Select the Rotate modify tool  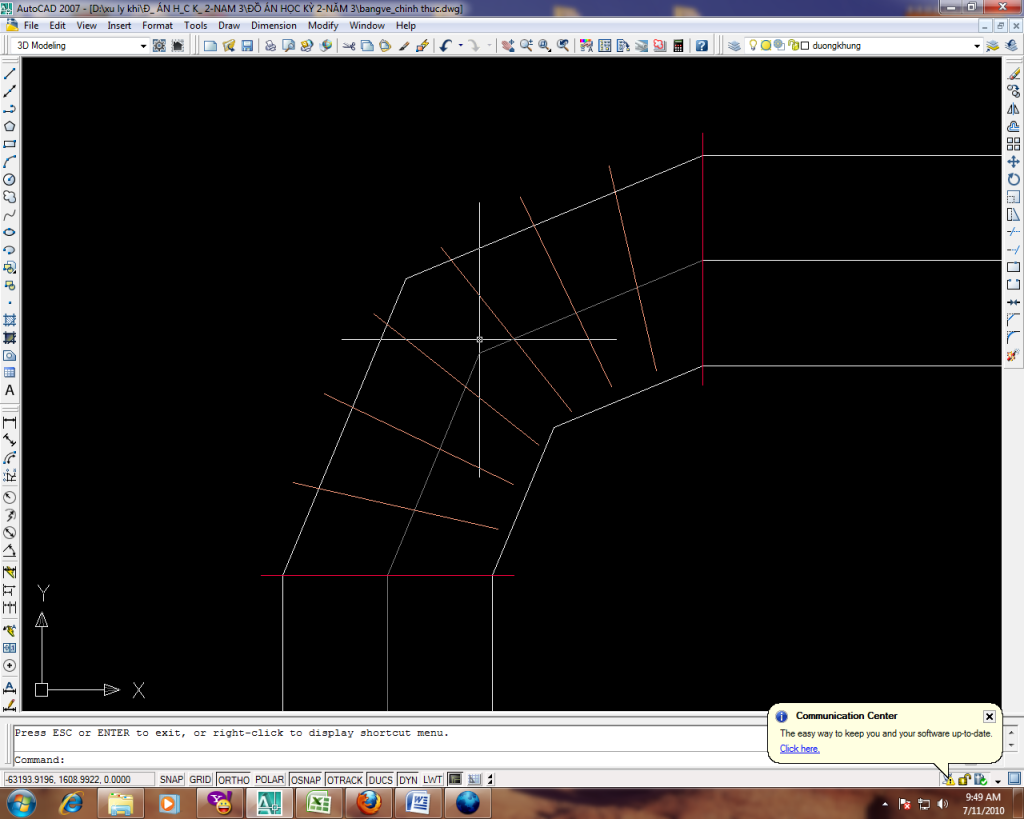click(1013, 180)
